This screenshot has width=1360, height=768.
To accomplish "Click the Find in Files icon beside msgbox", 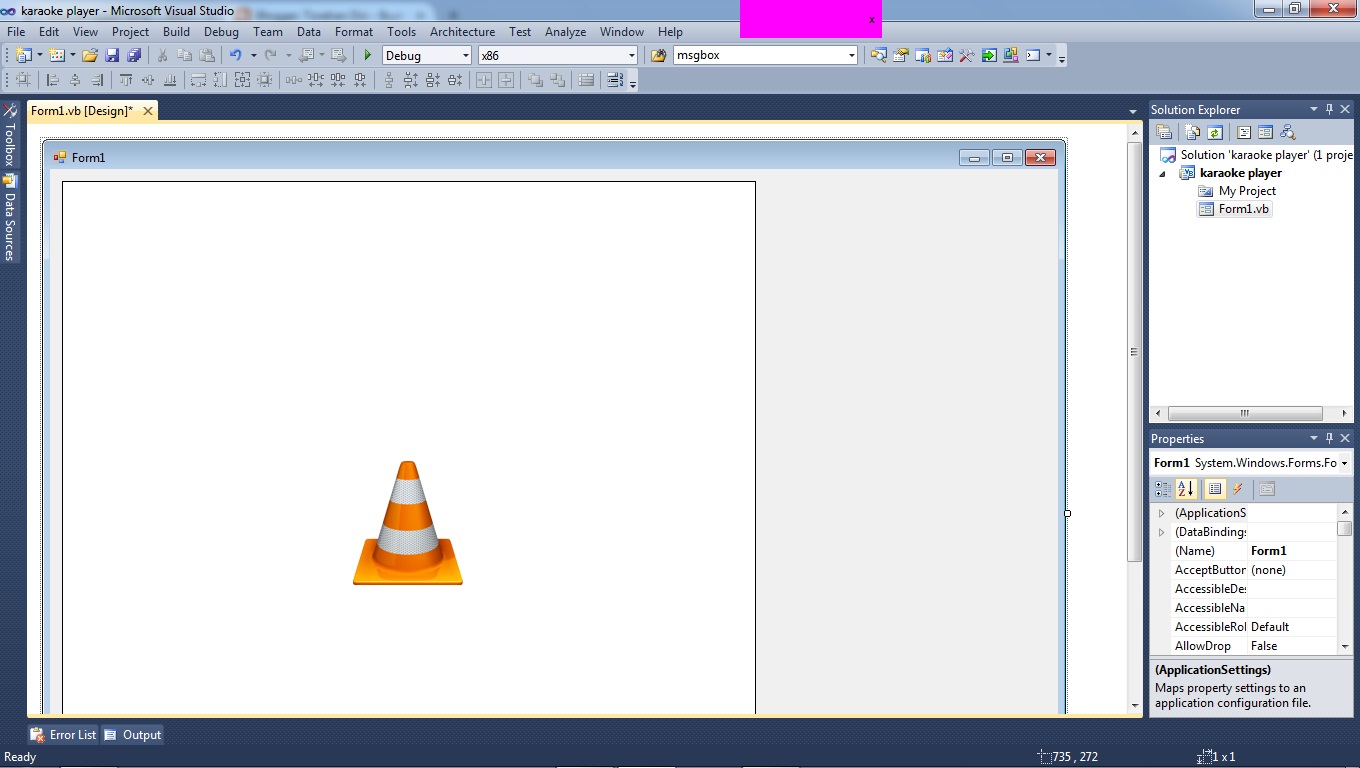I will (x=658, y=56).
